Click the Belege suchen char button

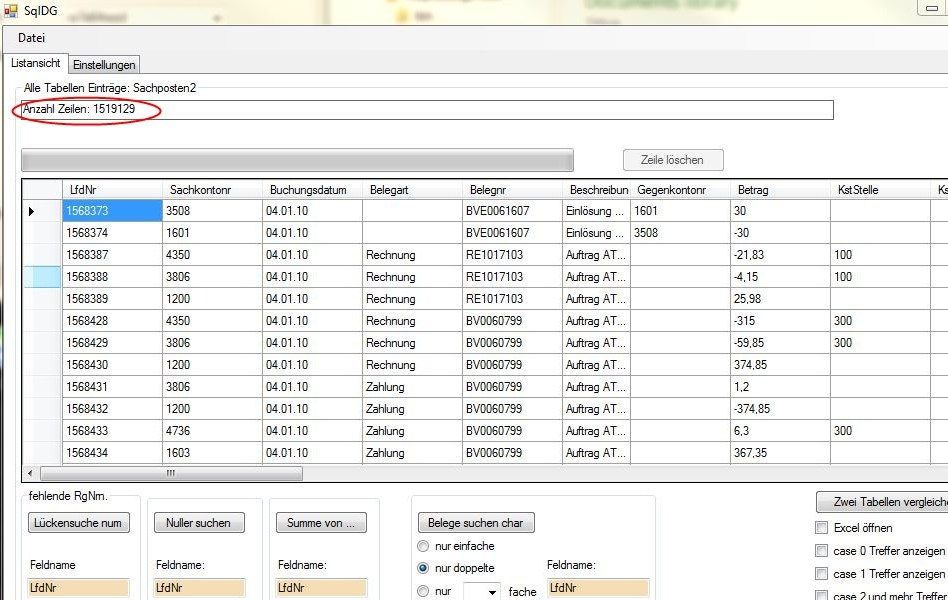point(476,523)
